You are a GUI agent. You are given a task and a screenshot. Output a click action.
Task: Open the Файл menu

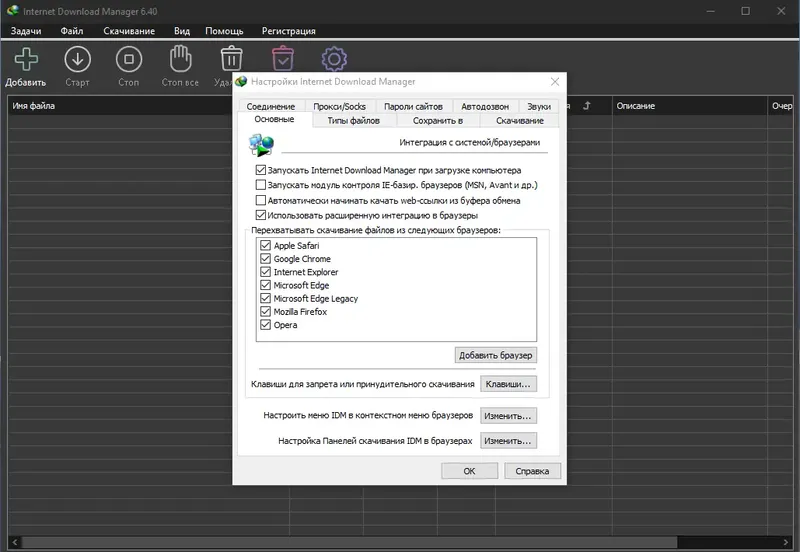(72, 31)
